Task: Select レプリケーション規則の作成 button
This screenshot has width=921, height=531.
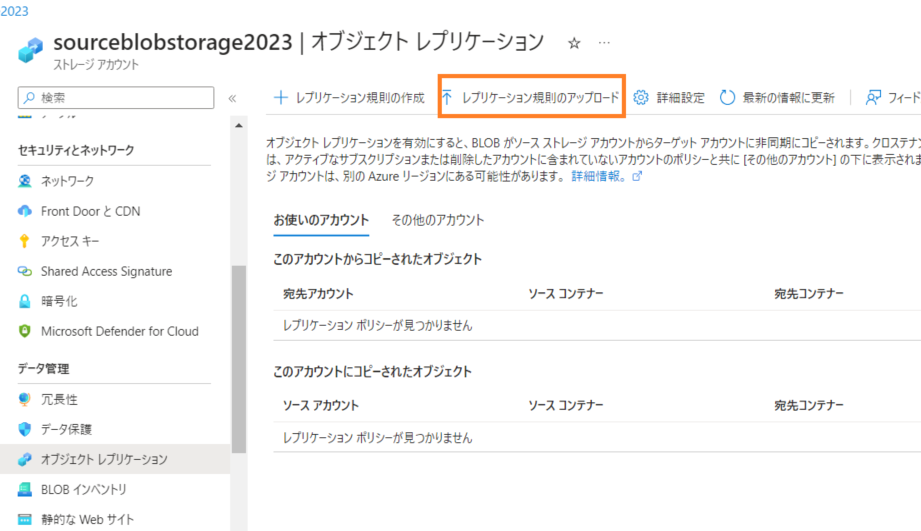Action: (x=349, y=98)
